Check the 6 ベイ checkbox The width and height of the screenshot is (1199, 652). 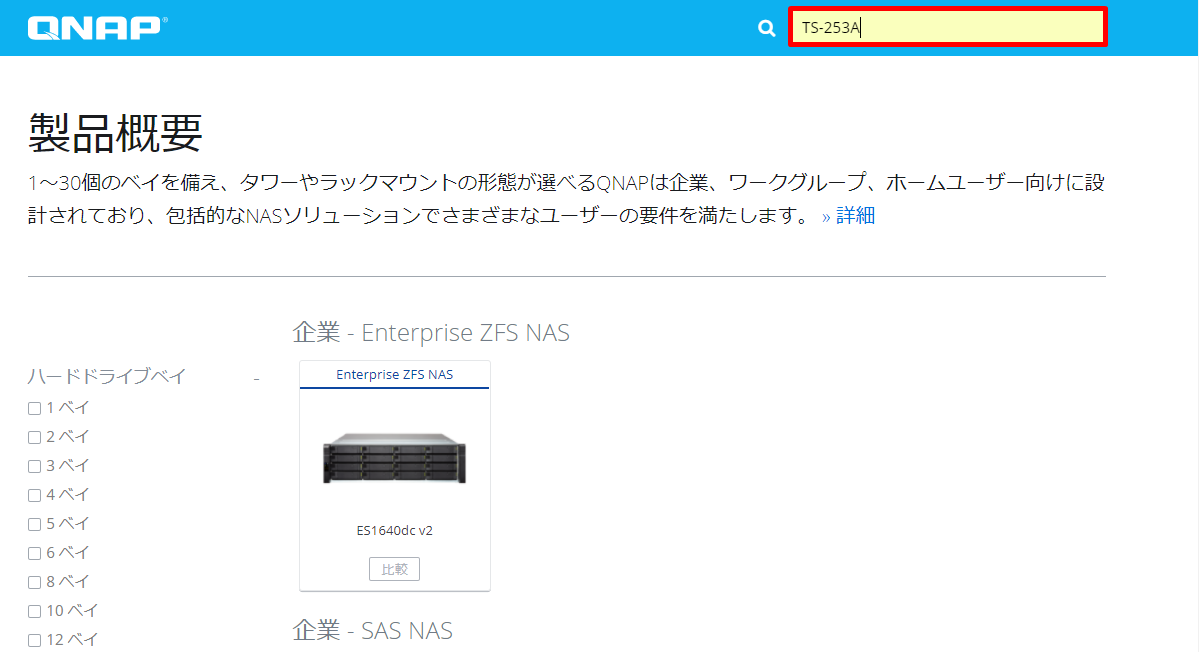point(34,554)
